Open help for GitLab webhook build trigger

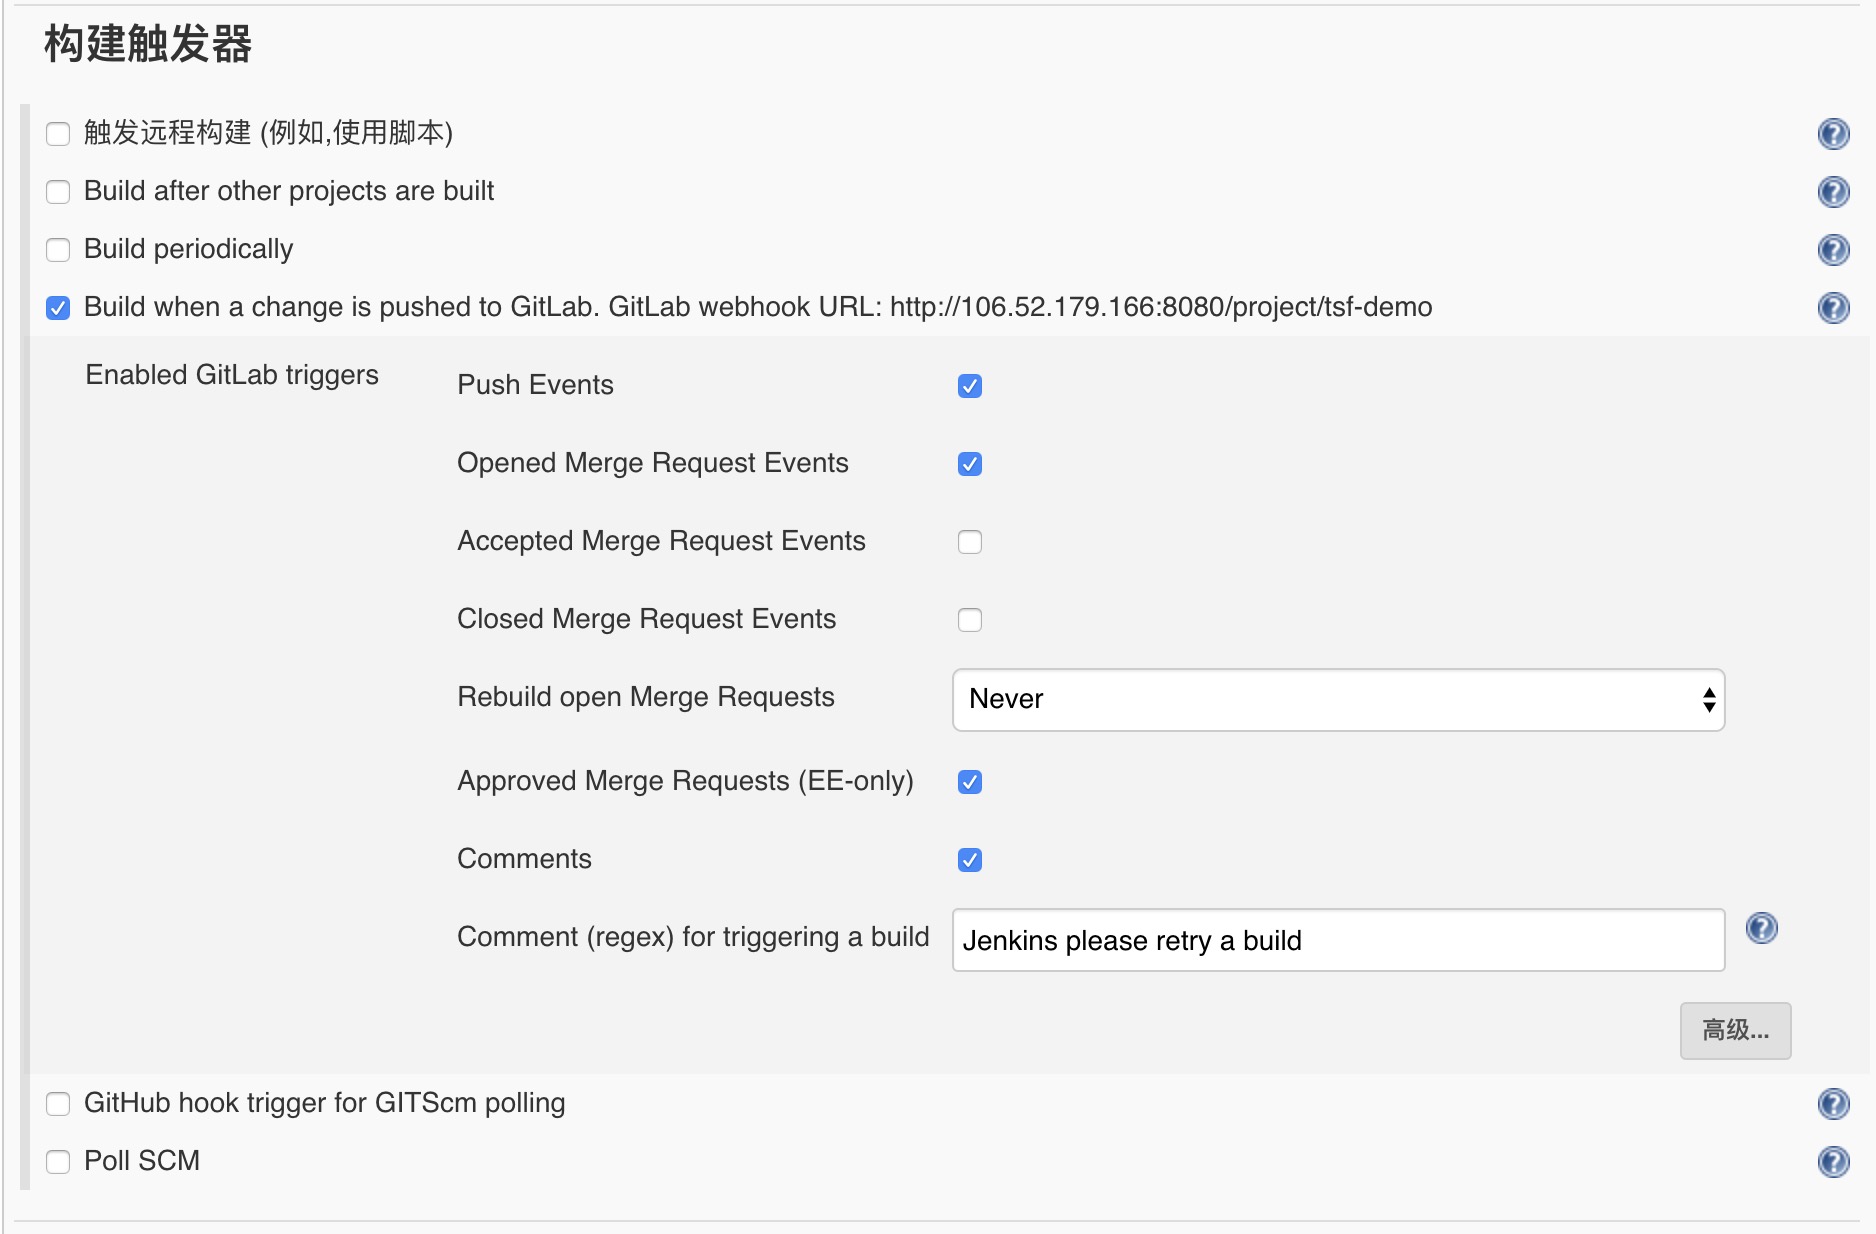pos(1833,308)
